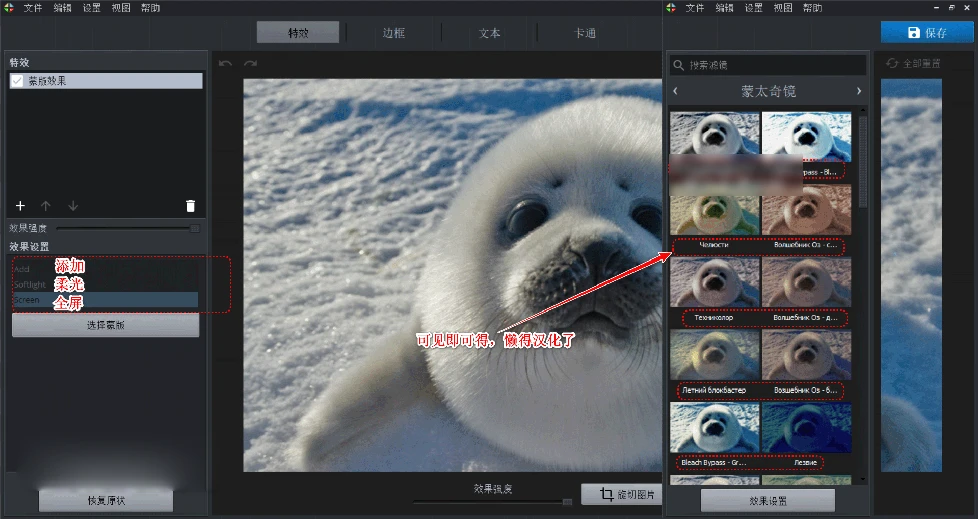
Task: Open 帮助 menu in the right menu bar
Action: click(x=812, y=8)
